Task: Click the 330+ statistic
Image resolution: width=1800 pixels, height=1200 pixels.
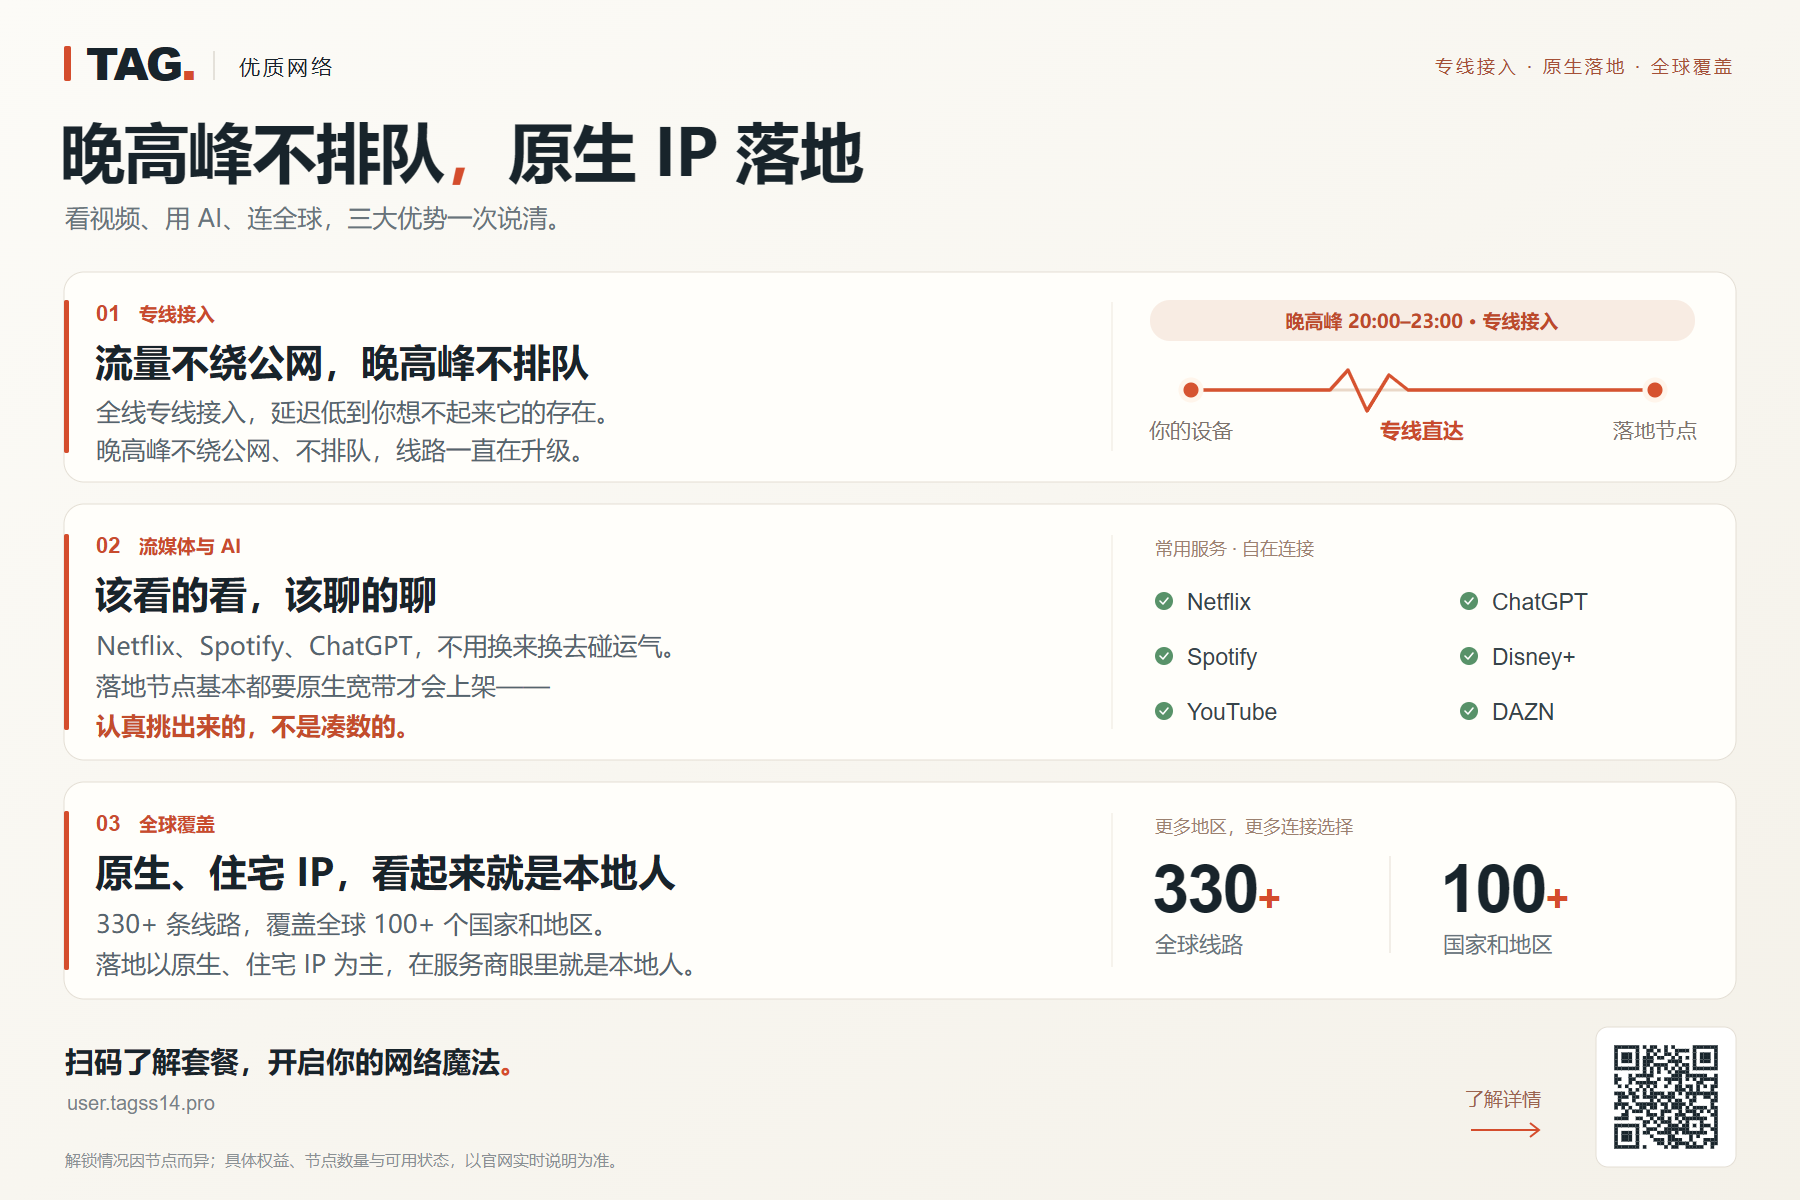Action: [x=1217, y=889]
